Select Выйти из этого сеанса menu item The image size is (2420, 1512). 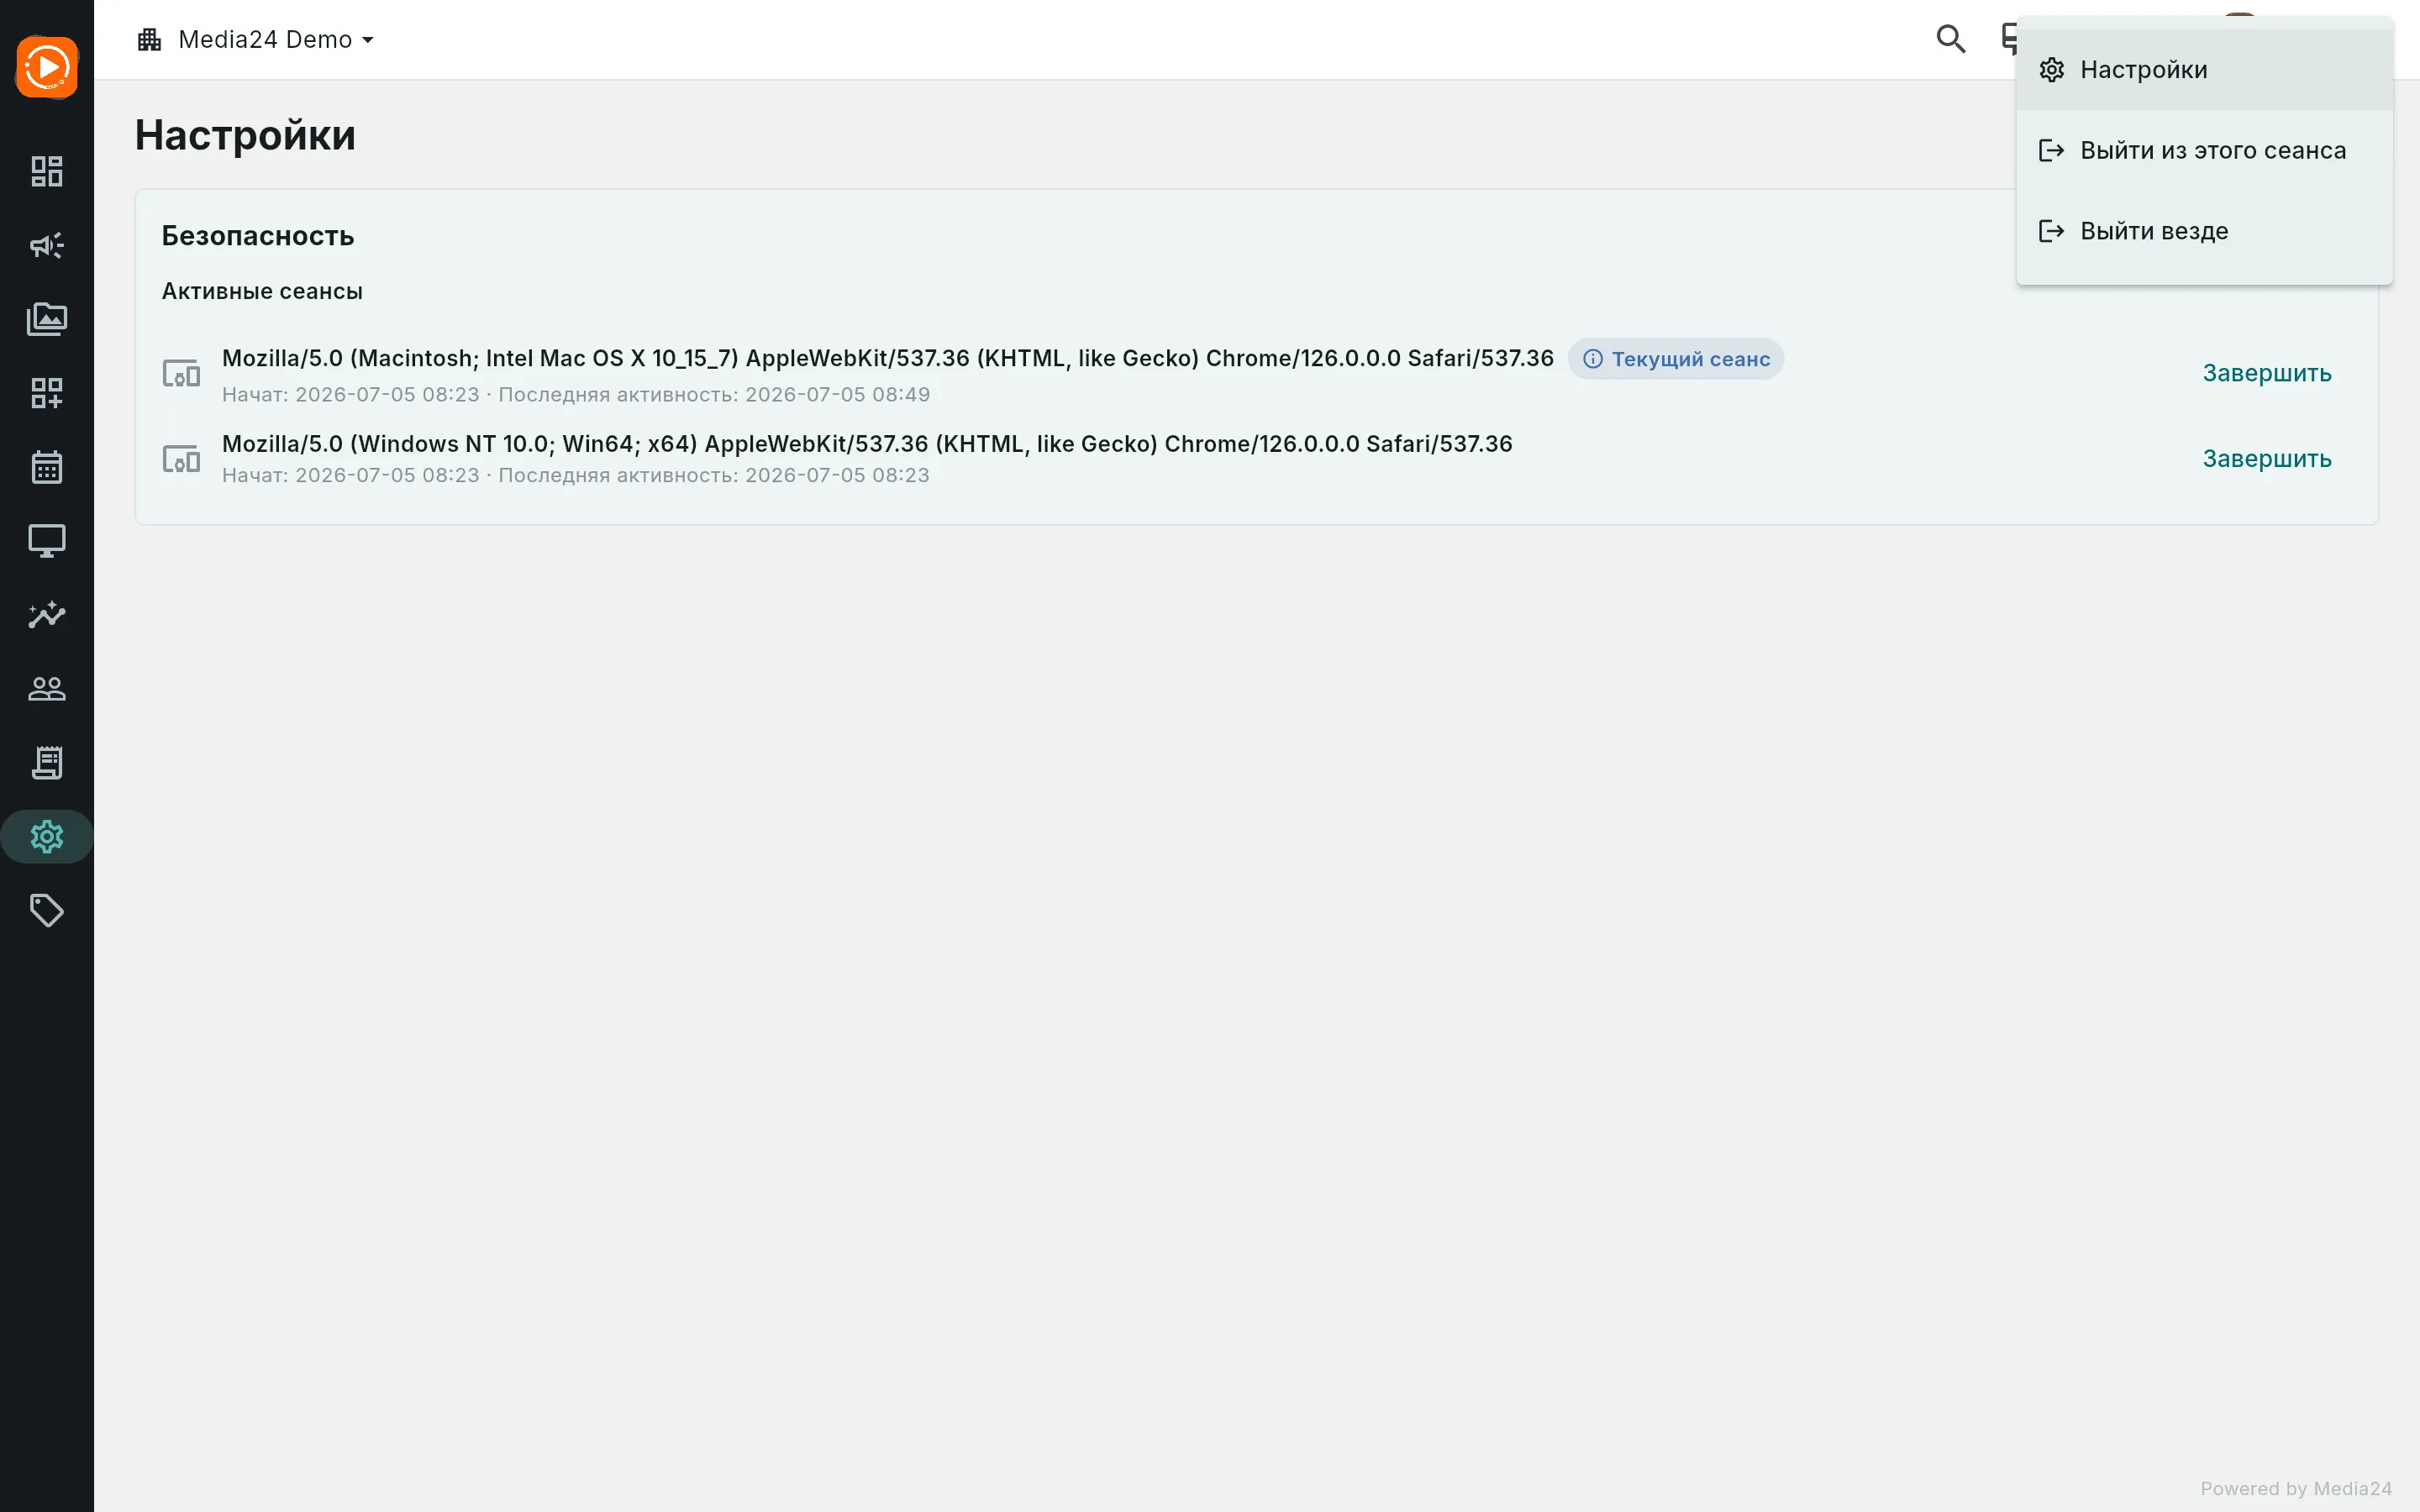(x=2204, y=150)
